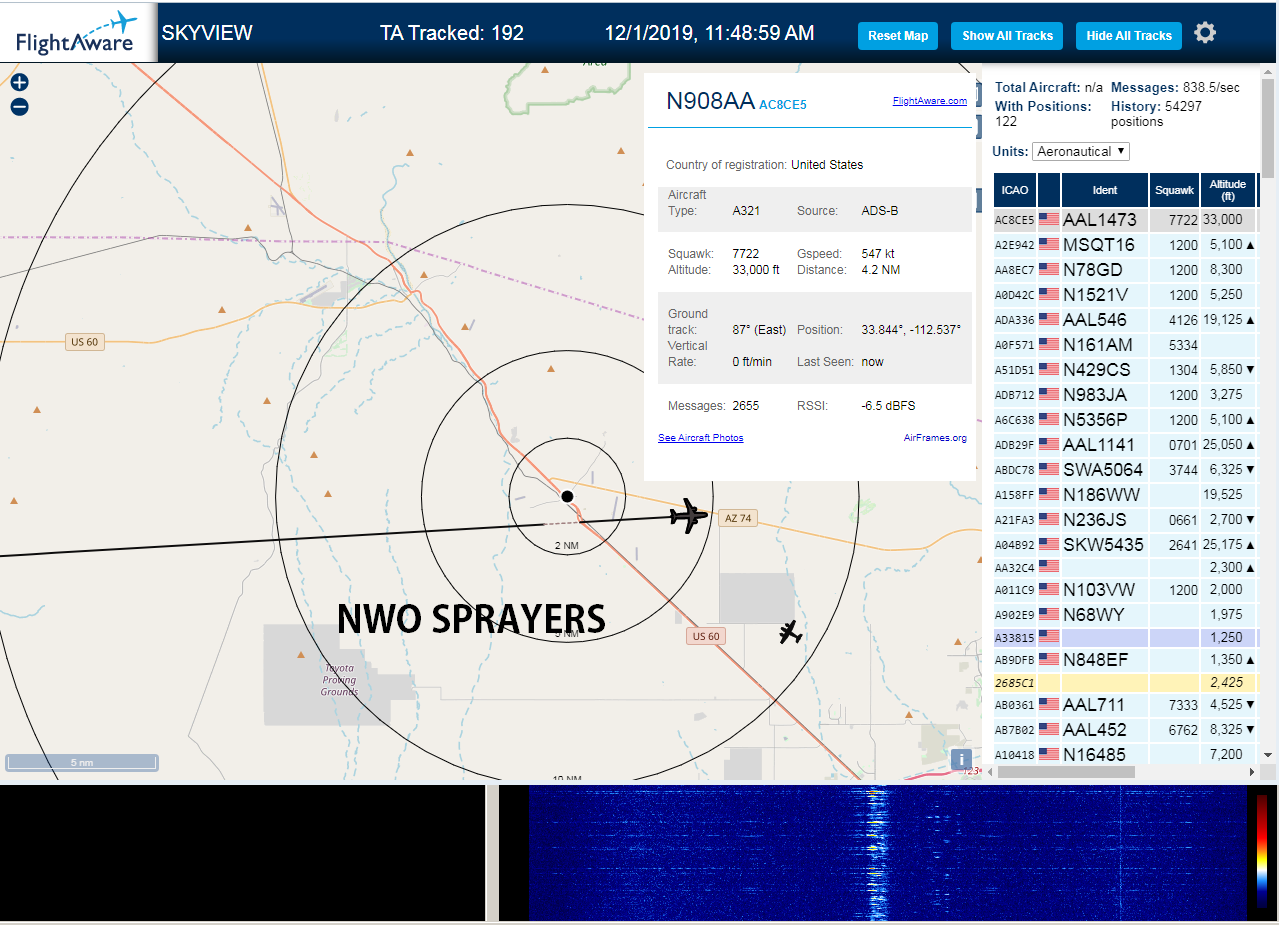Click the Toyota Proving Grounds map label
This screenshot has height=925, width=1279.
(x=339, y=680)
